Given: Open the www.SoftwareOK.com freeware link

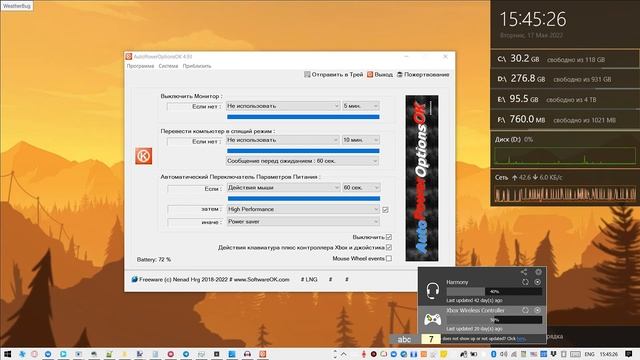Looking at the screenshot, I should pos(261,280).
